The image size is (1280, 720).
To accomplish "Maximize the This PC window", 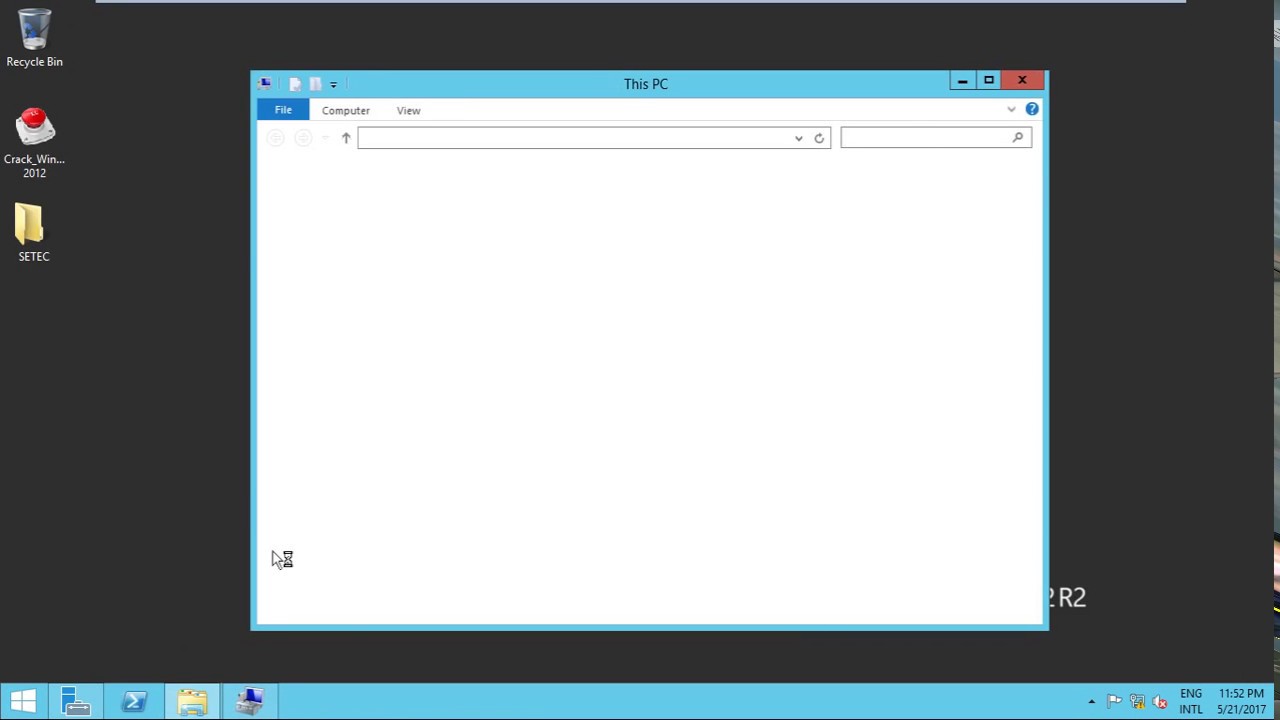I will click(x=989, y=81).
